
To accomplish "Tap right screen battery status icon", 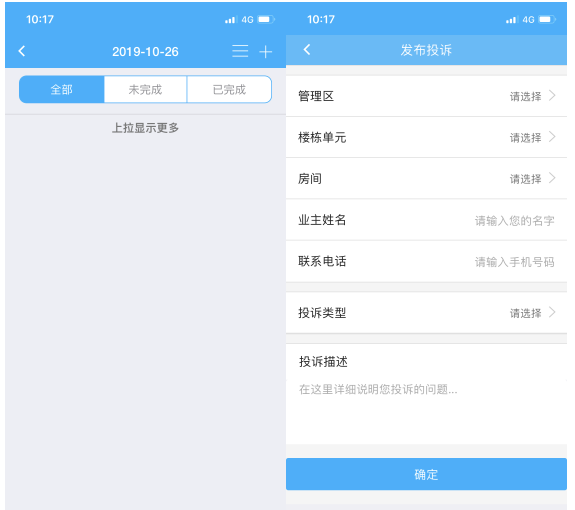I will pyautogui.click(x=547, y=19).
